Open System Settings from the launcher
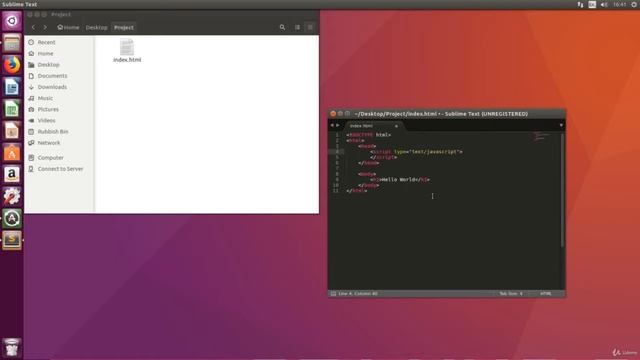This screenshot has height=360, width=640. point(11,197)
